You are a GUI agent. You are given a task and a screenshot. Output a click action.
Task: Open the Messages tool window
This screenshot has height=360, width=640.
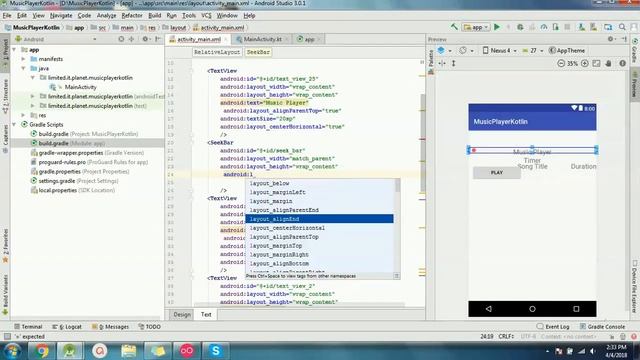[110, 327]
